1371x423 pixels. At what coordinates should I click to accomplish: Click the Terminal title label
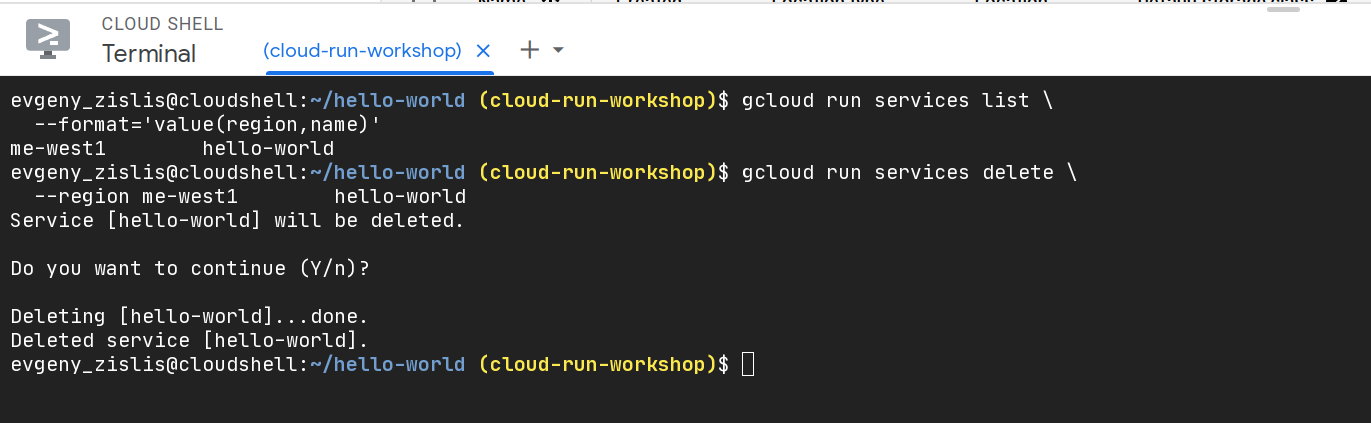coord(149,54)
